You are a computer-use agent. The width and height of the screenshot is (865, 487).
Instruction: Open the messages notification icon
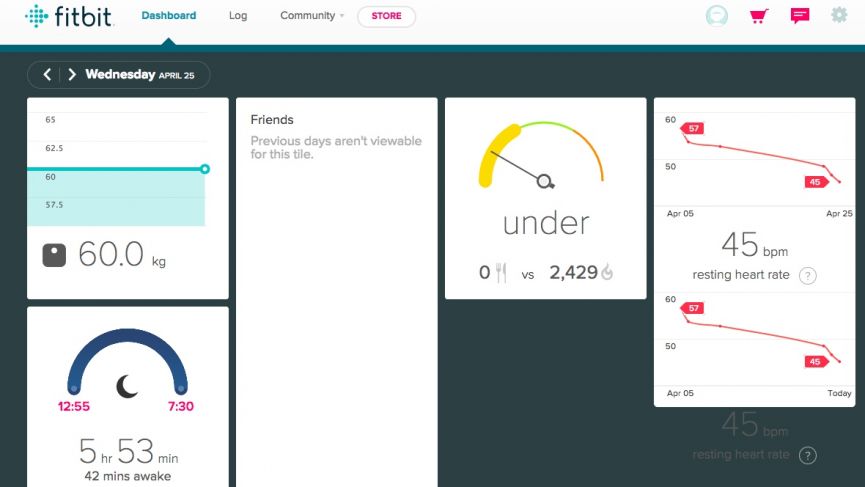(799, 16)
